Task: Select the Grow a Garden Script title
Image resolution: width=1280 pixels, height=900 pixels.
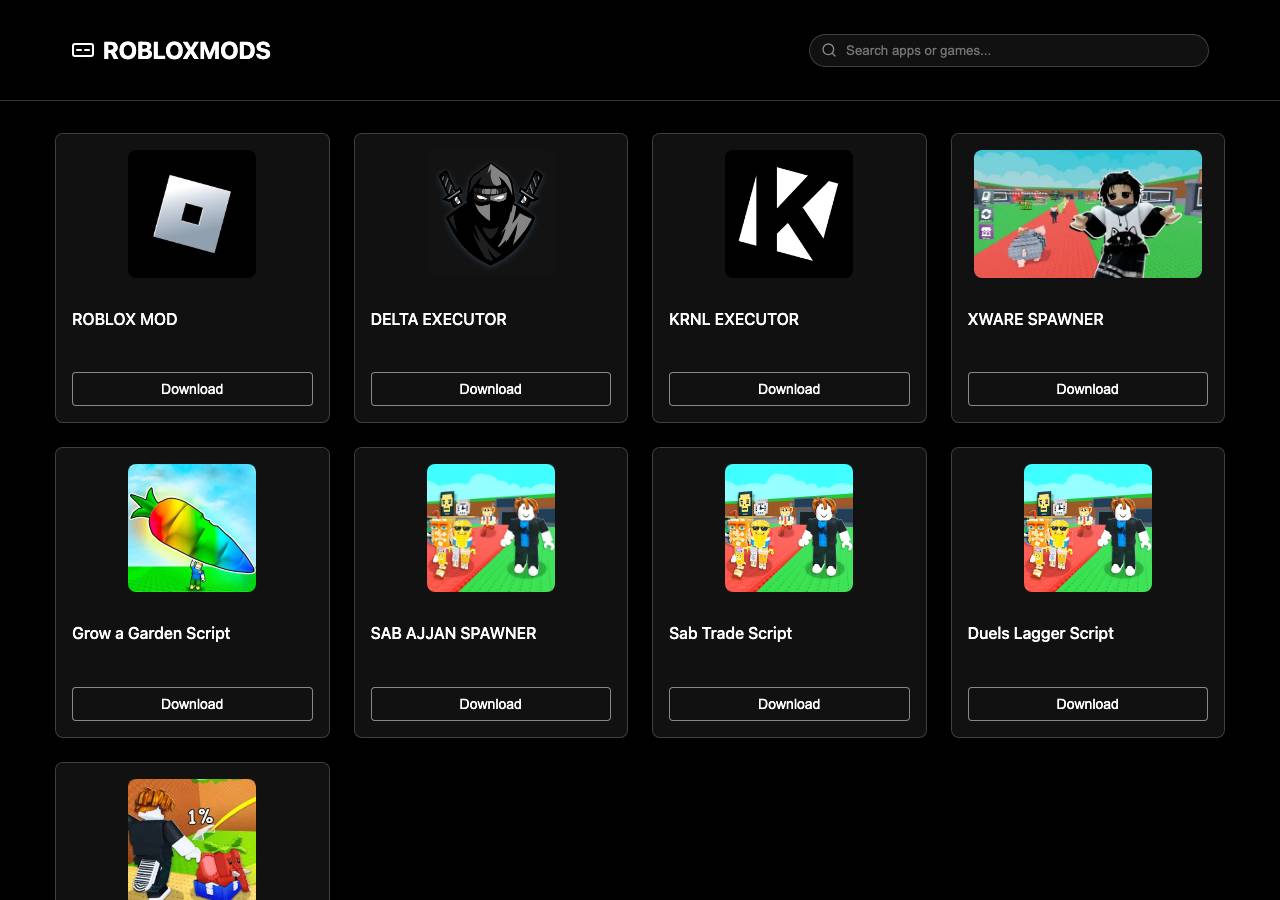Action: click(x=151, y=633)
